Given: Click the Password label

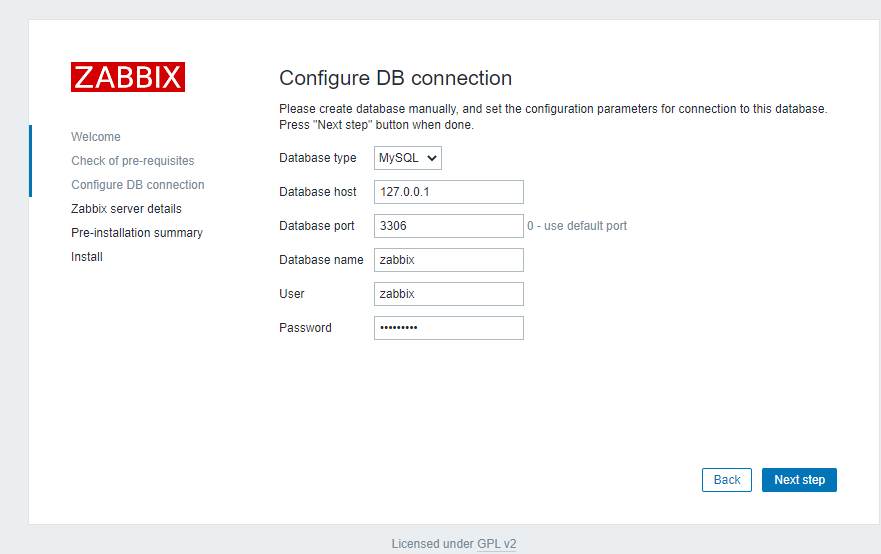Looking at the screenshot, I should (x=305, y=328).
